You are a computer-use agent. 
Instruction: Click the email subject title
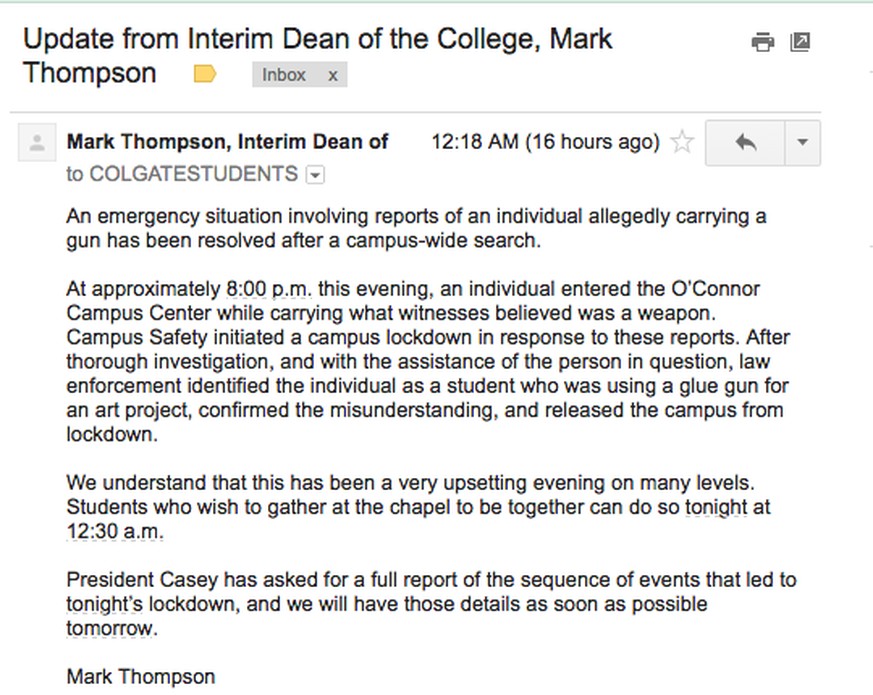[x=317, y=56]
